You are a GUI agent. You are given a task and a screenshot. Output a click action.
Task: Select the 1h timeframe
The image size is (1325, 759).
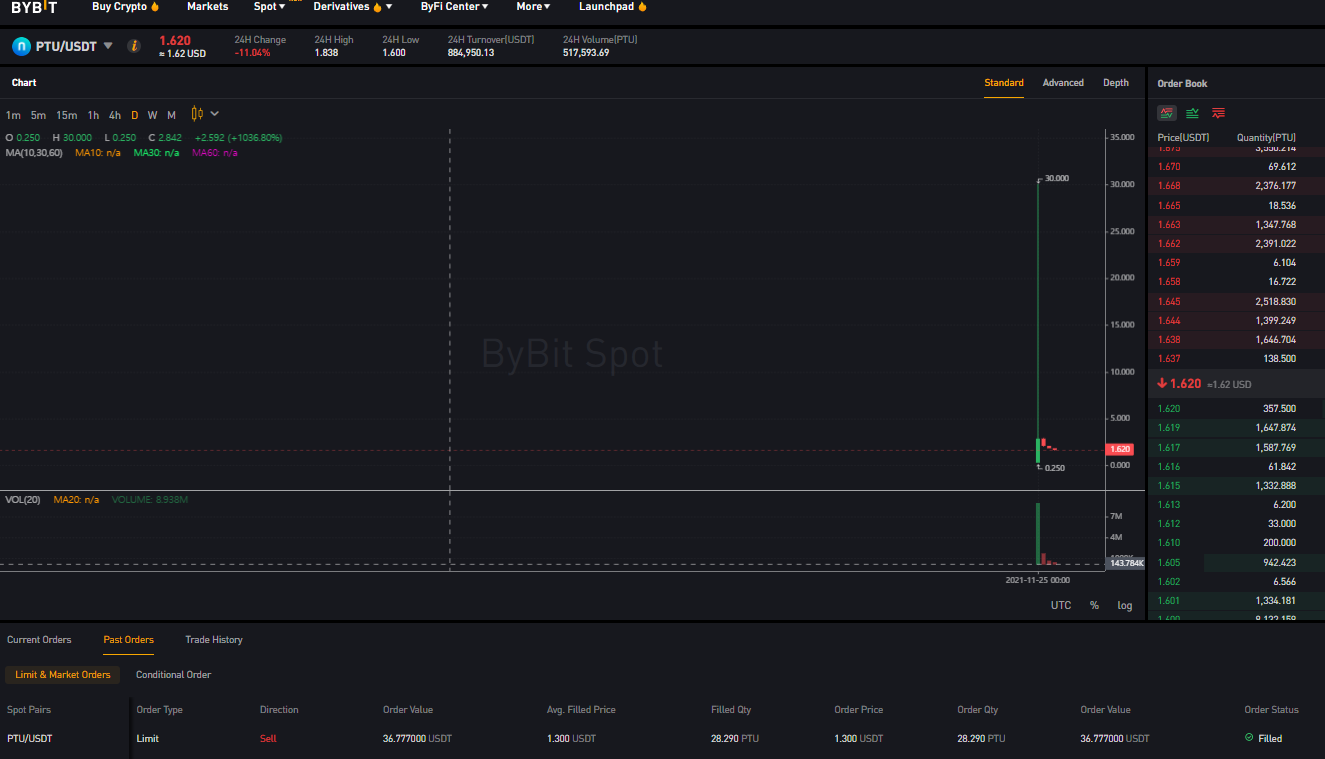93,115
